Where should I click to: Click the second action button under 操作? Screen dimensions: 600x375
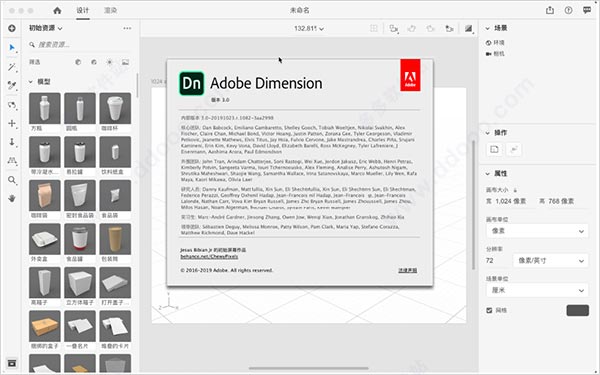(514, 149)
